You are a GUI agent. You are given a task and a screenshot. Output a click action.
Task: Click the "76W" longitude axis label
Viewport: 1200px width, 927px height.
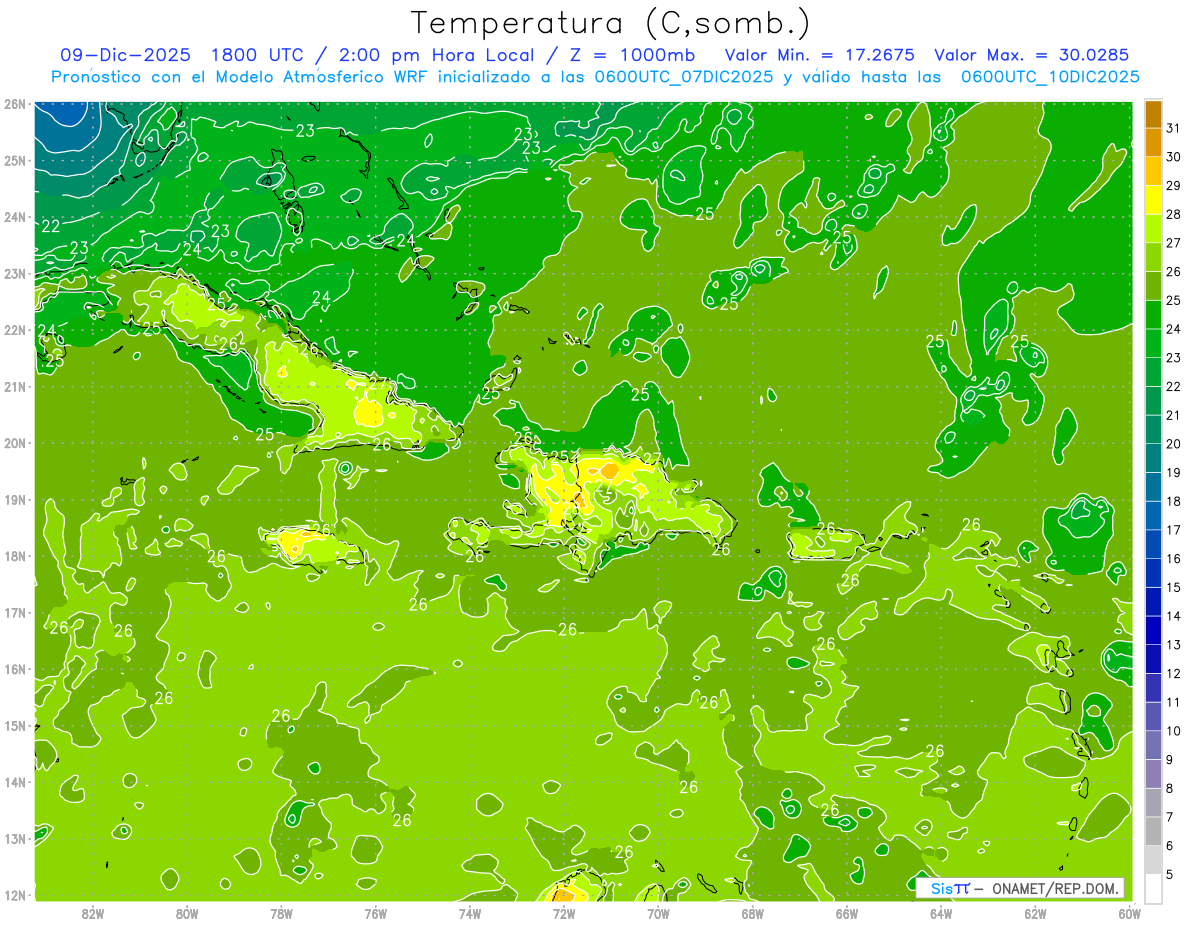375,913
